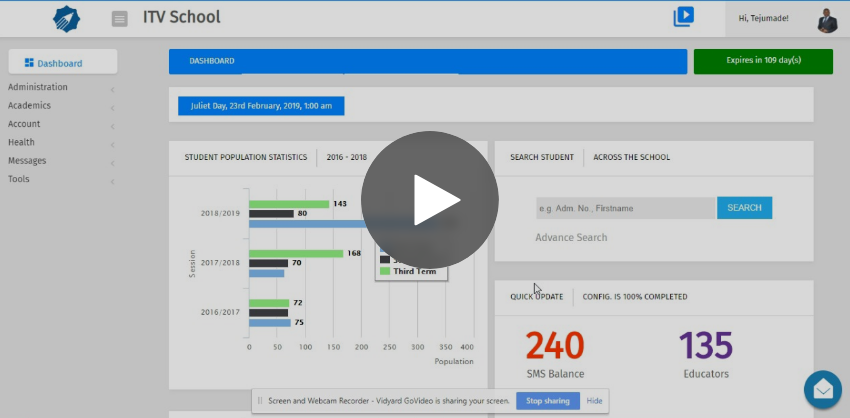Open the Health sidebar menu
This screenshot has width=850, height=418.
point(22,142)
